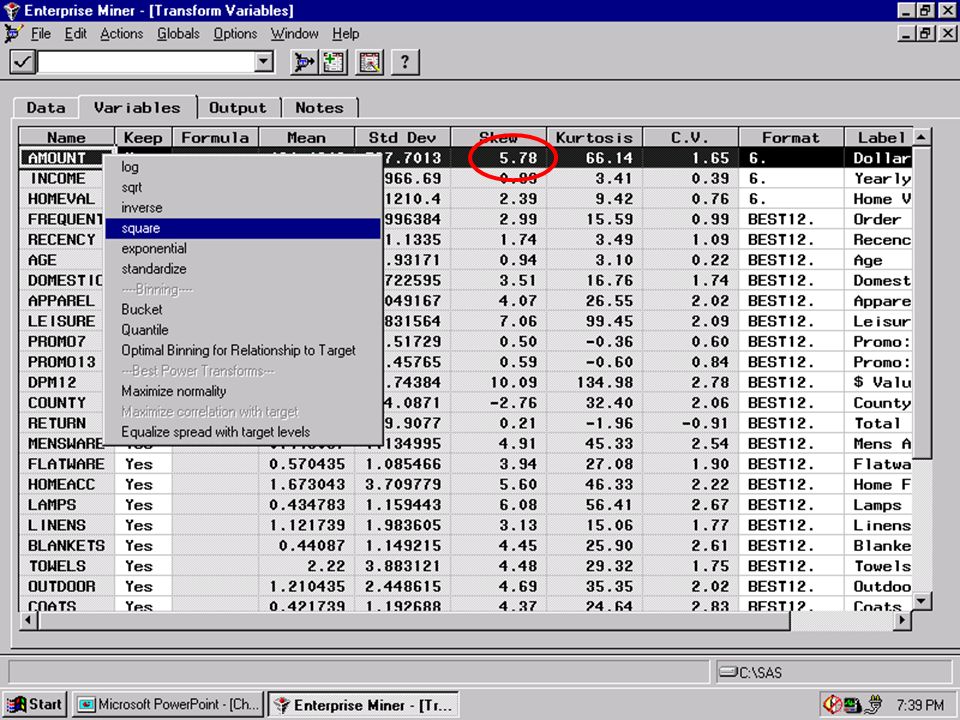
Task: Open the Help menu
Action: tap(345, 34)
